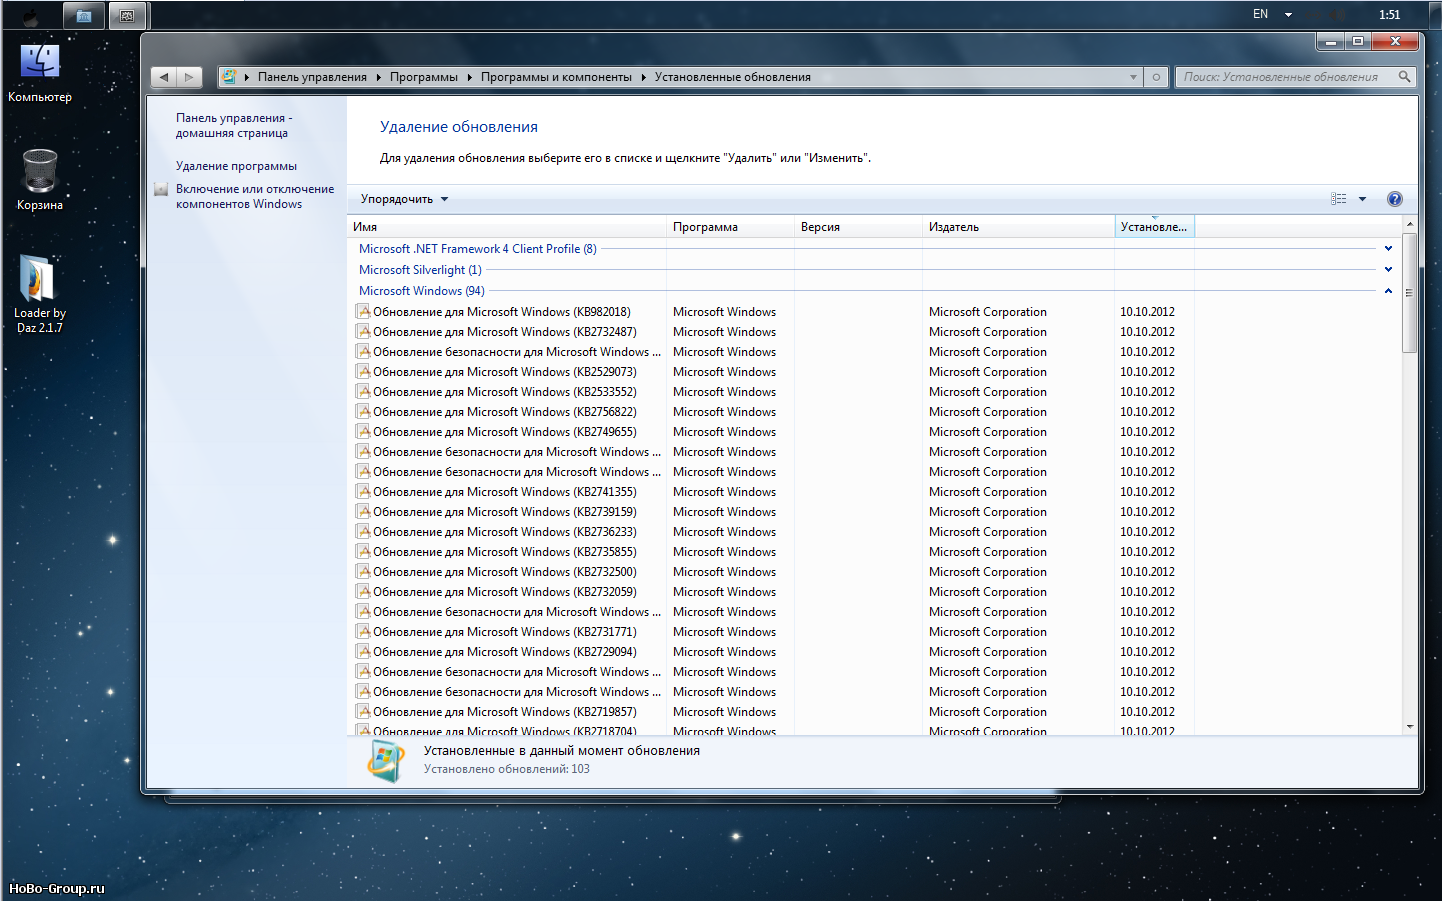This screenshot has height=901, width=1442.
Task: Go forward with the forward arrow
Action: tap(189, 77)
